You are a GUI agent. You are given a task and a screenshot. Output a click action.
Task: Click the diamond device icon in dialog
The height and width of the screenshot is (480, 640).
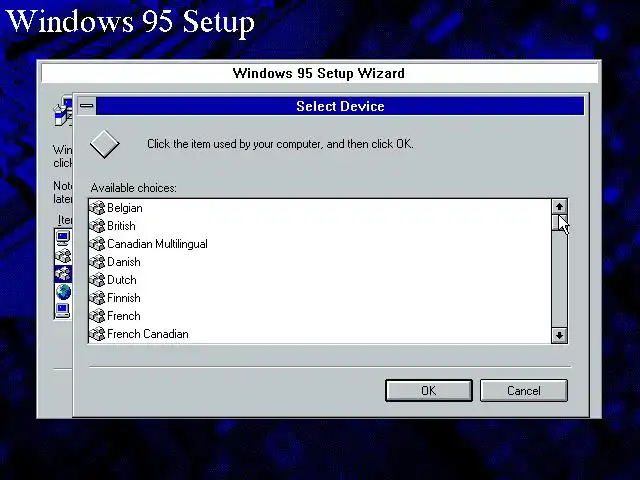click(104, 144)
